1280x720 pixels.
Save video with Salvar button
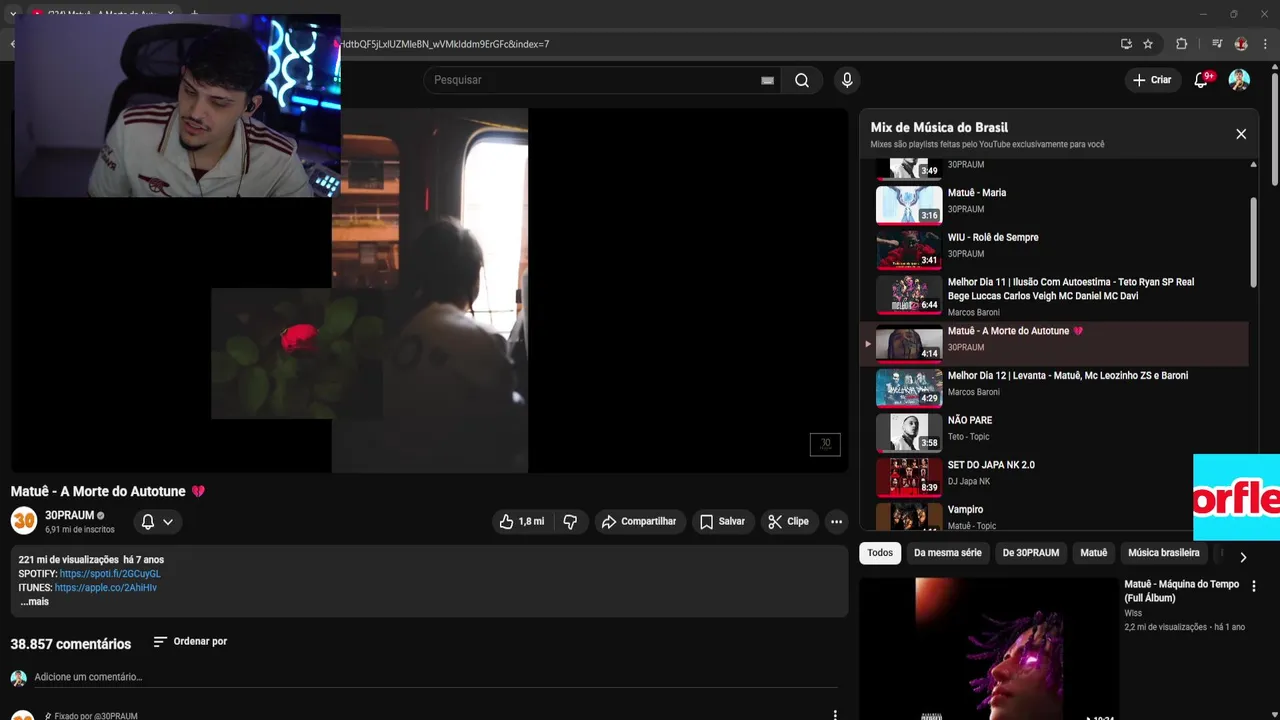(x=722, y=521)
